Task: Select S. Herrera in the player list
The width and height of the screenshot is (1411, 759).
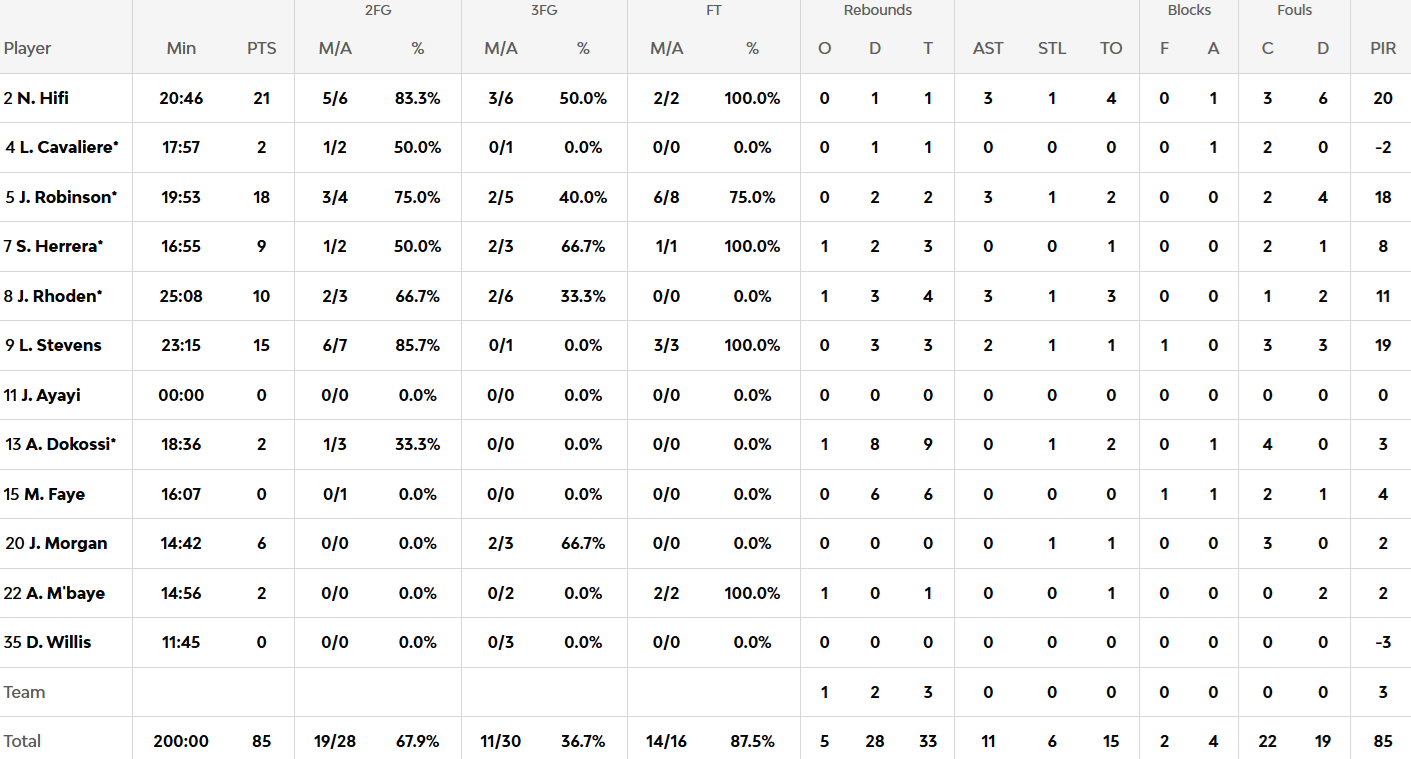Action: (60, 246)
